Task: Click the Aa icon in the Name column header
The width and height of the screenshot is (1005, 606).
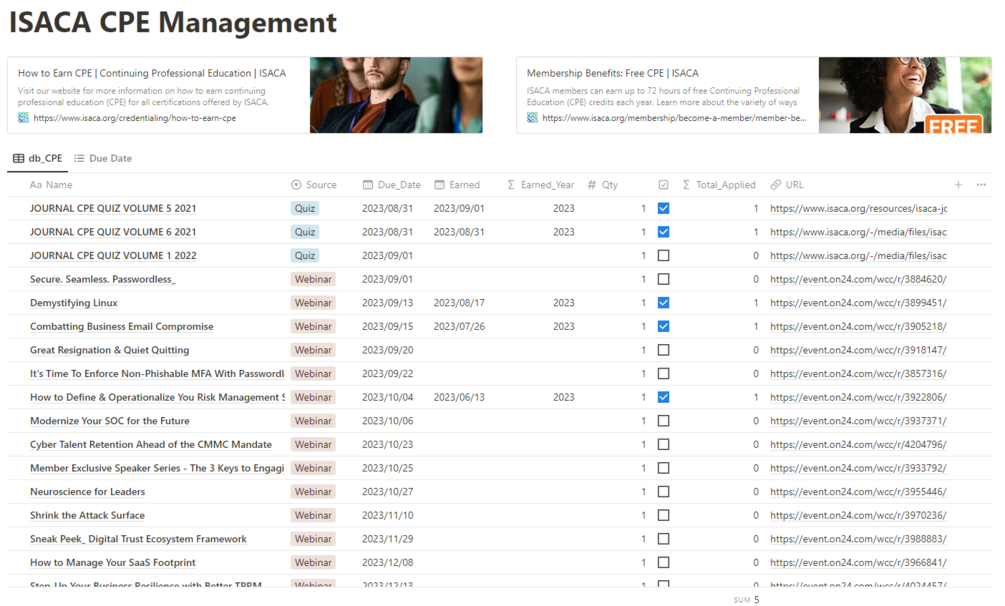Action: (x=36, y=185)
